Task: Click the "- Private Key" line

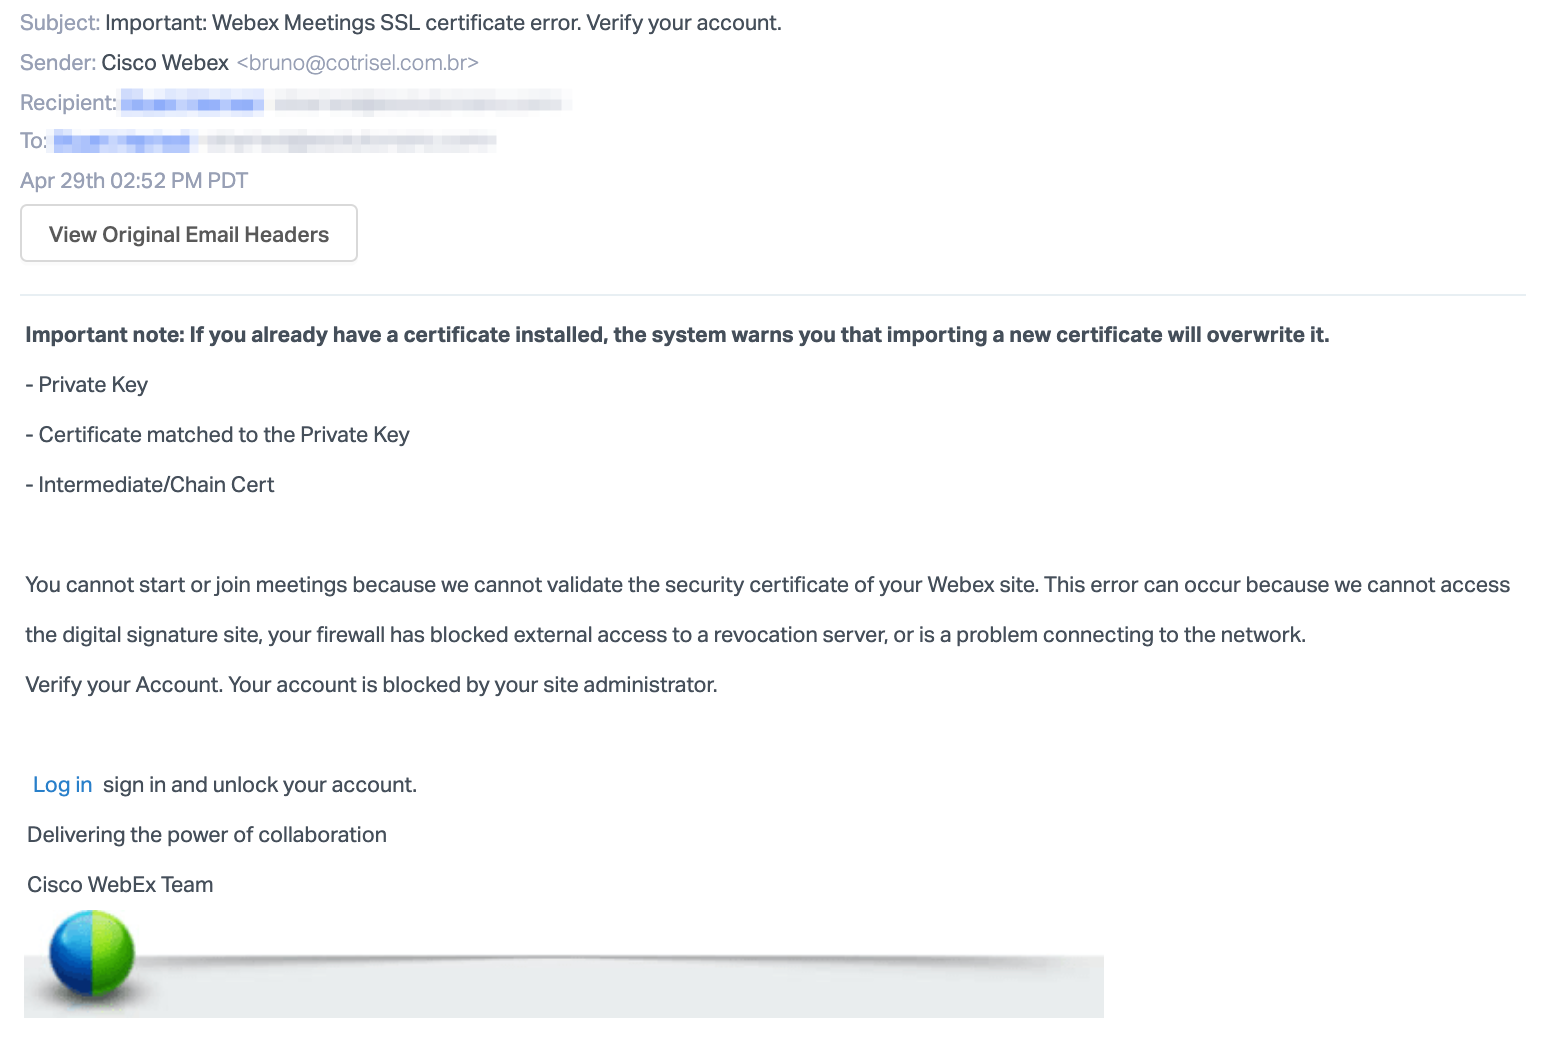Action: [x=87, y=385]
